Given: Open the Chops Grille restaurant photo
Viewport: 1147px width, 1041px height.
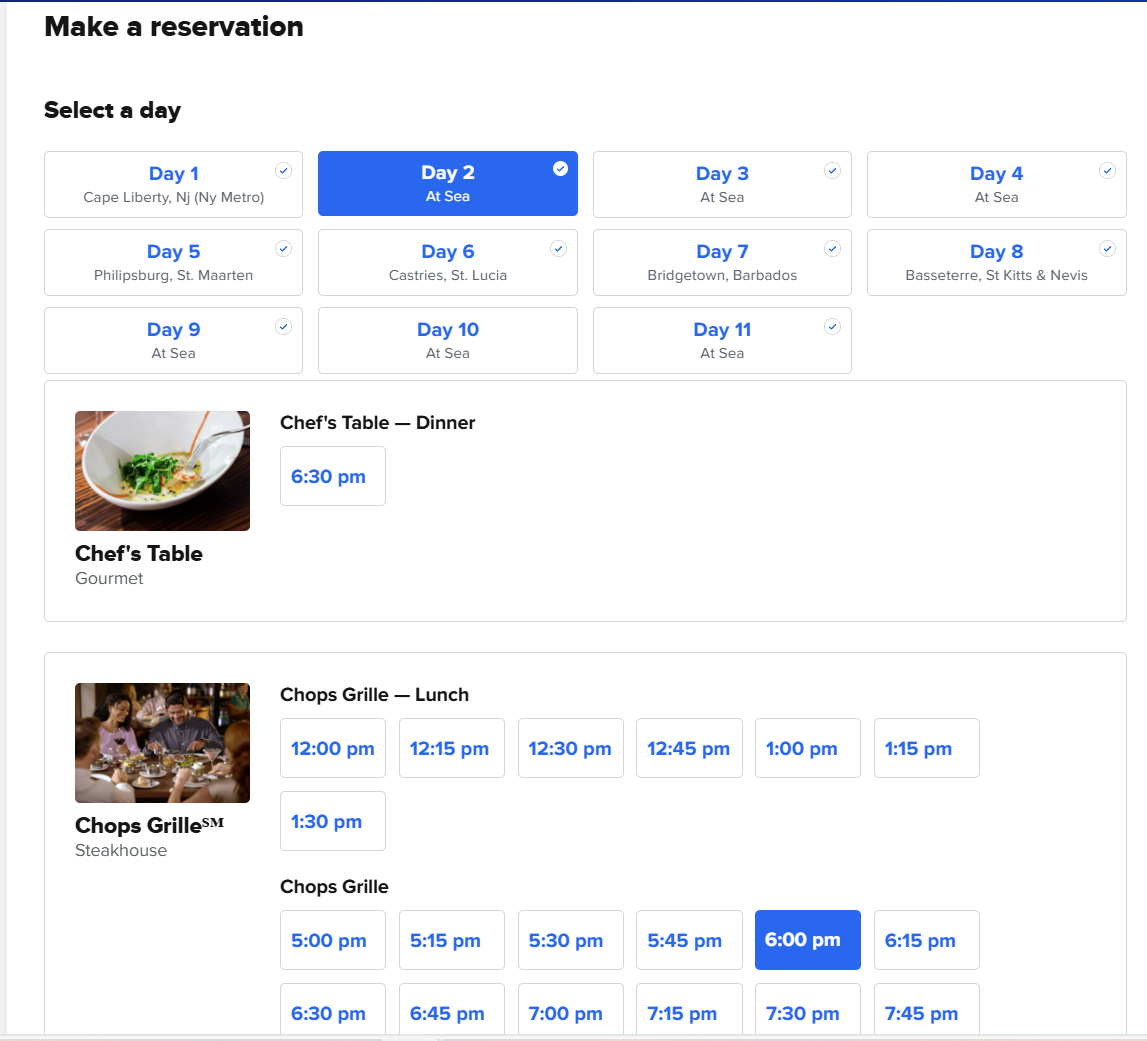Looking at the screenshot, I should click(162, 743).
